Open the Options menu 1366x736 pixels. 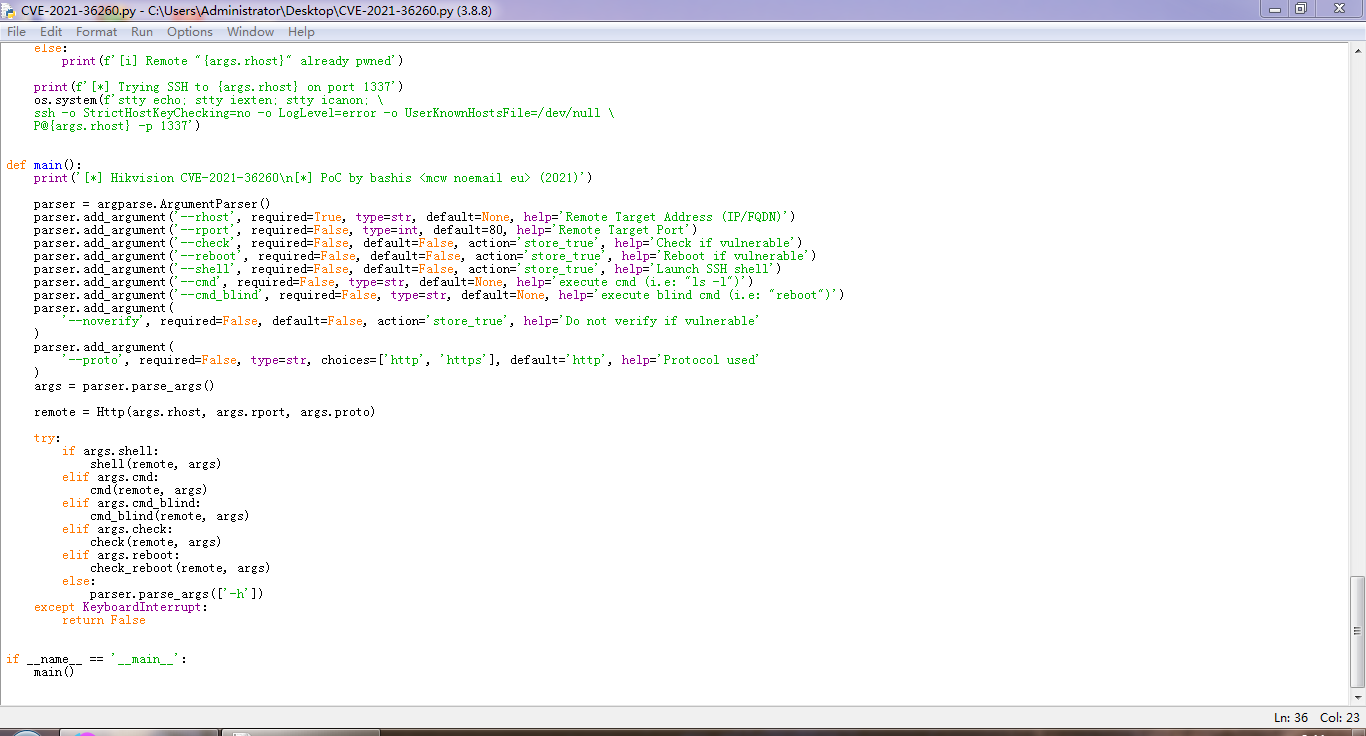pos(190,32)
